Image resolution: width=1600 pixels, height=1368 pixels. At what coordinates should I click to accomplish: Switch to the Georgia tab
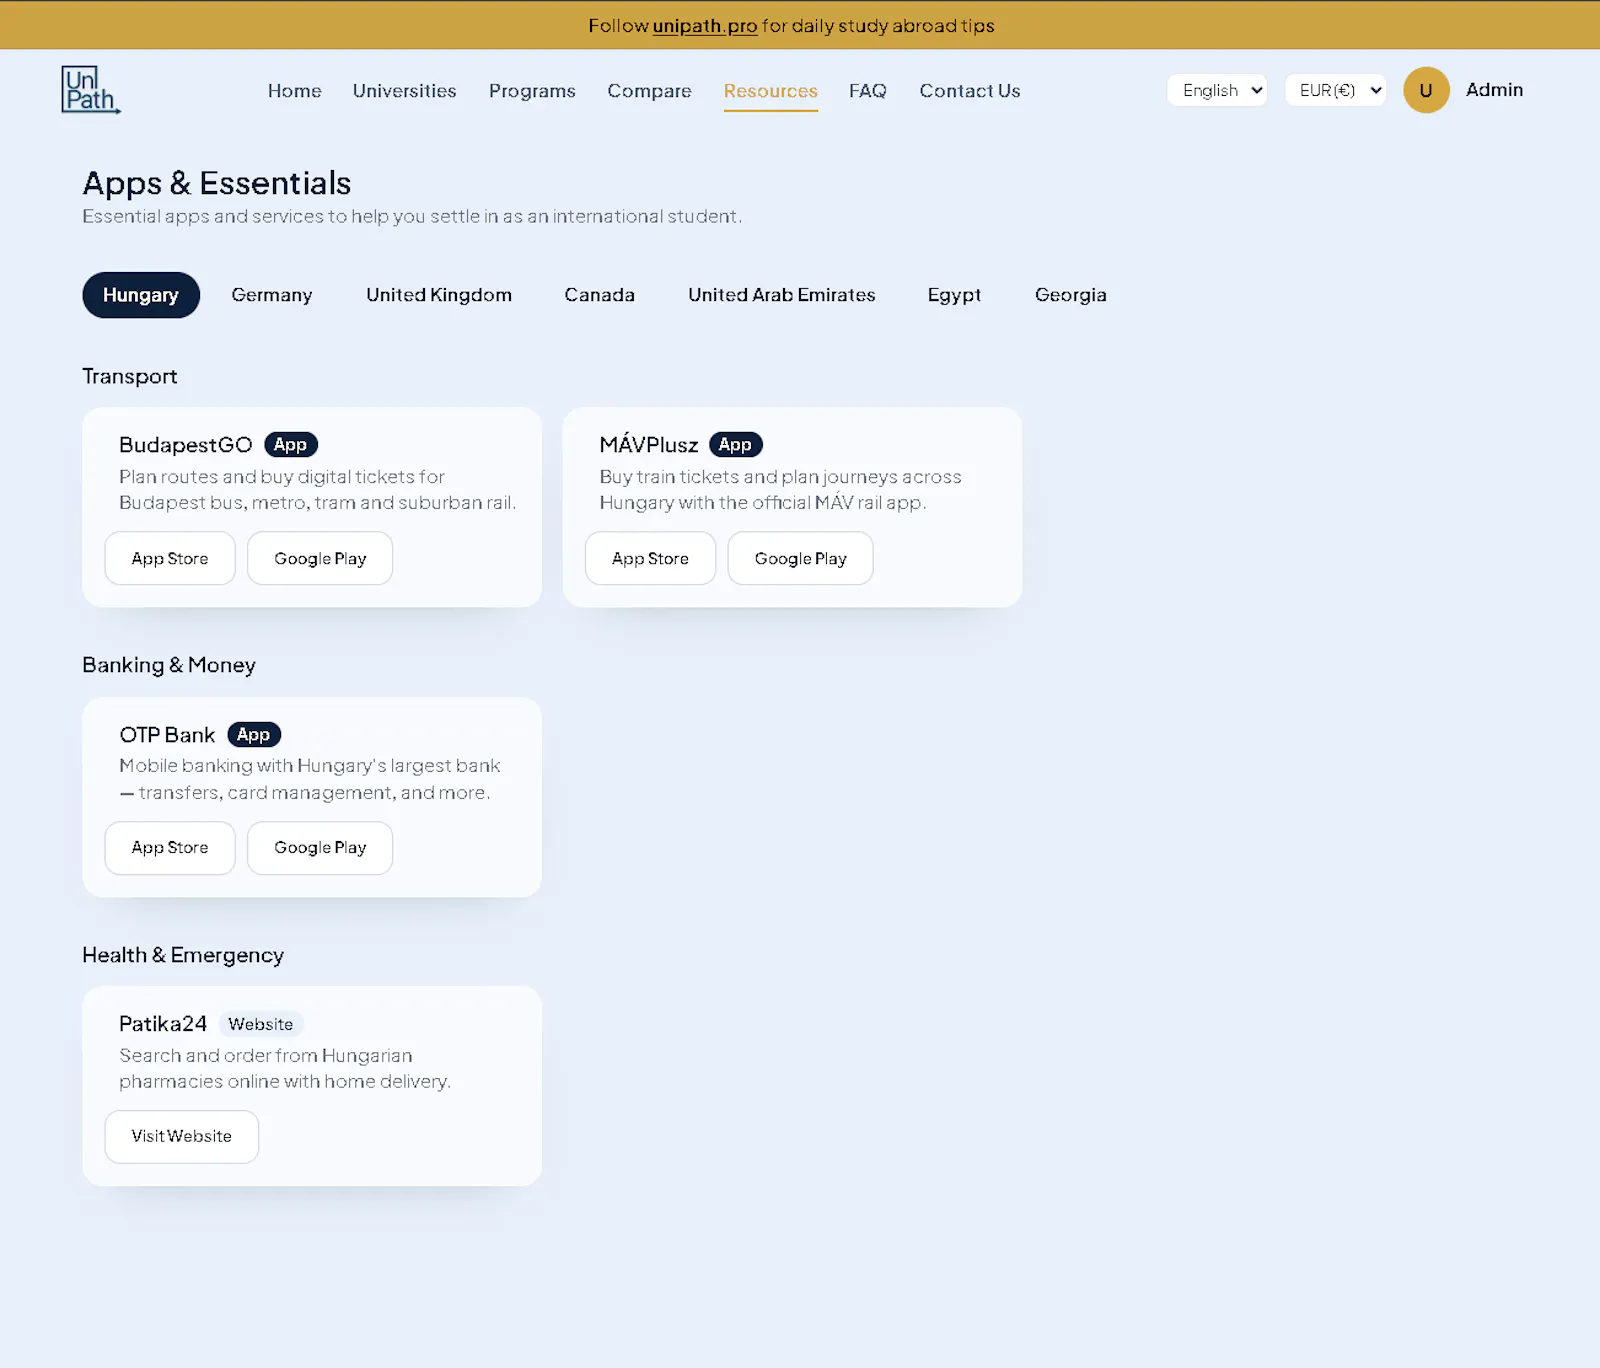point(1071,295)
